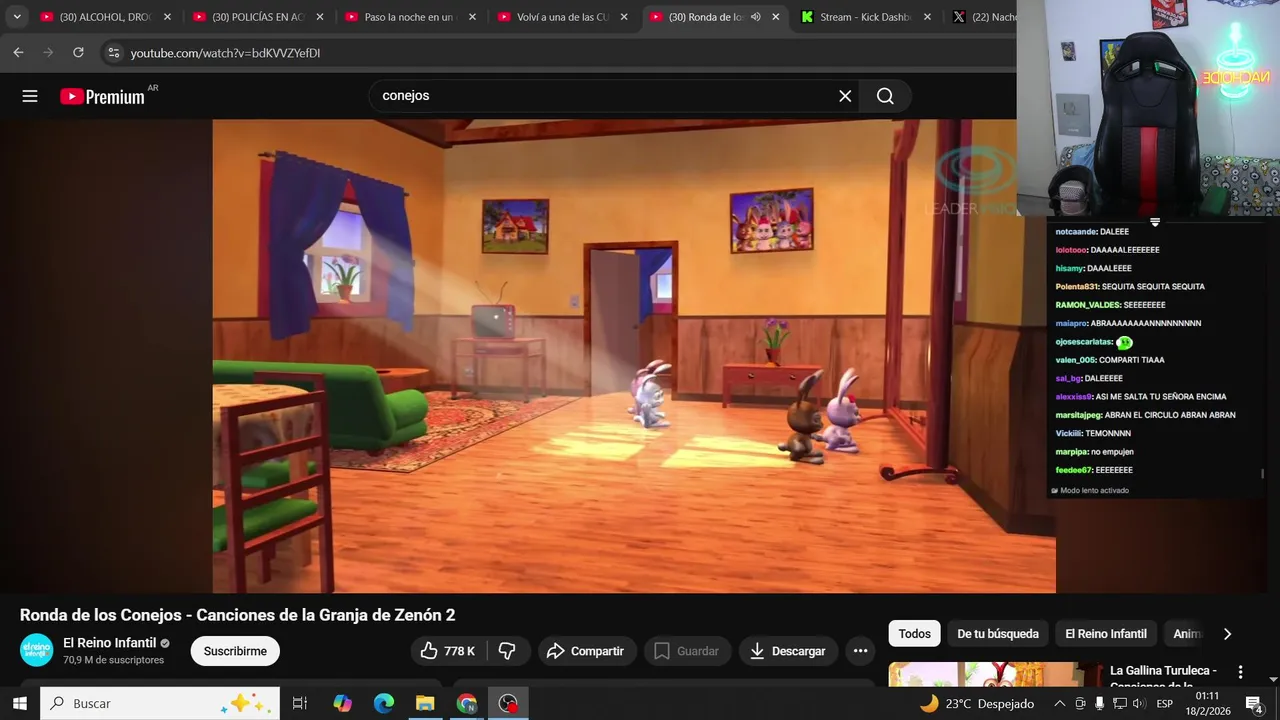Select the 'El Reino Infantil' filter chip
Screen dimensions: 1280x720
[1106, 634]
